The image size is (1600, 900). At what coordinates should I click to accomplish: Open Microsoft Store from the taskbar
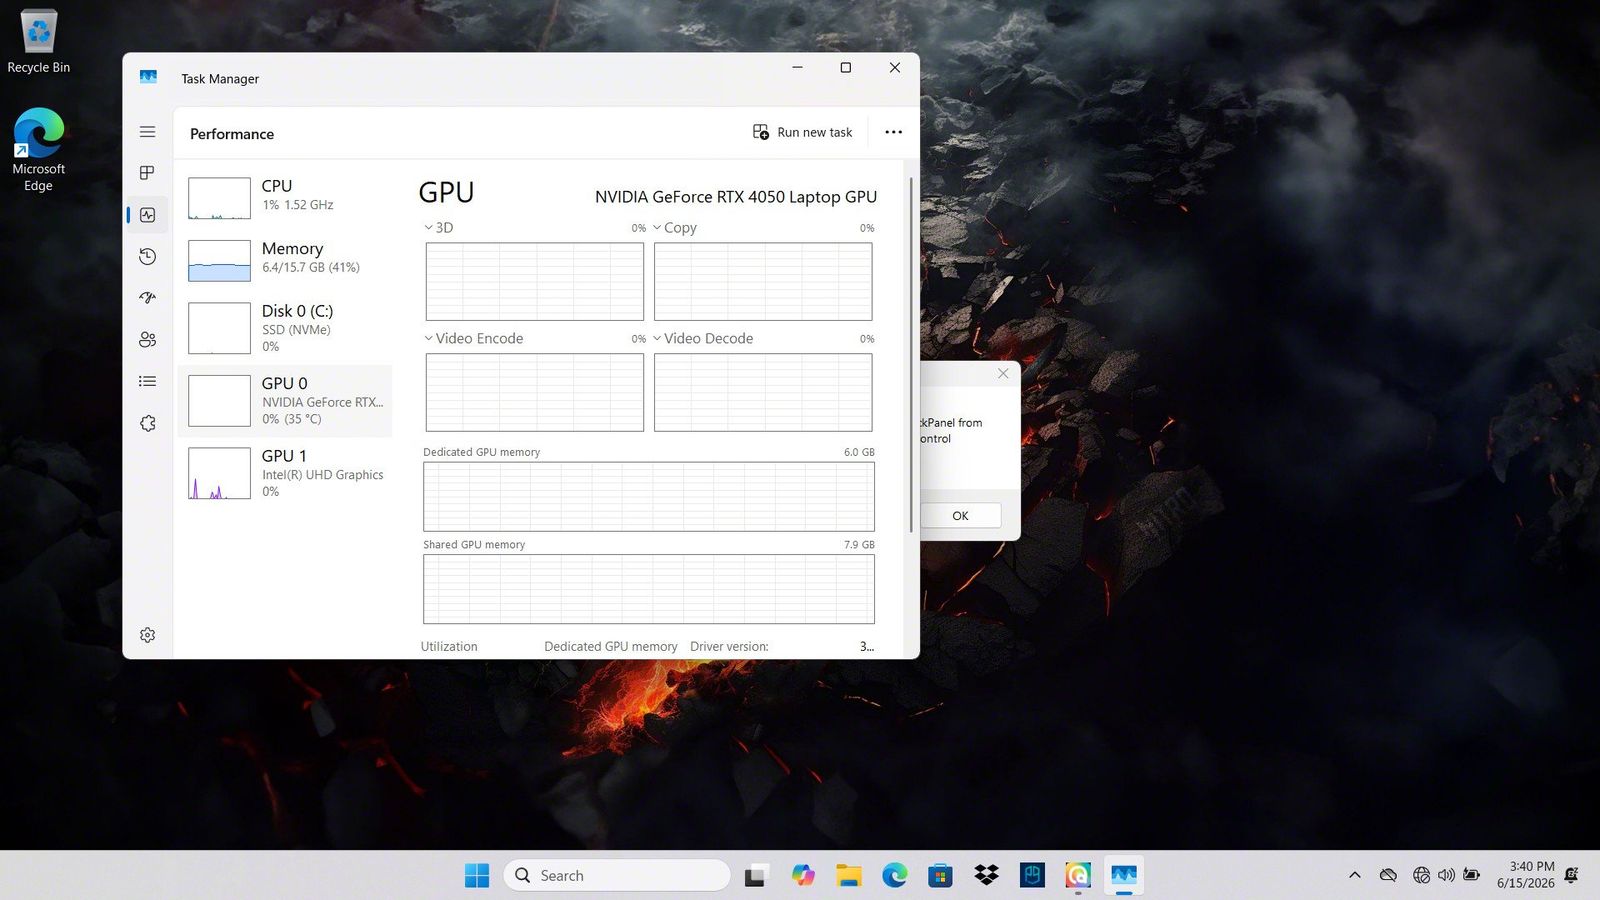[x=940, y=875]
